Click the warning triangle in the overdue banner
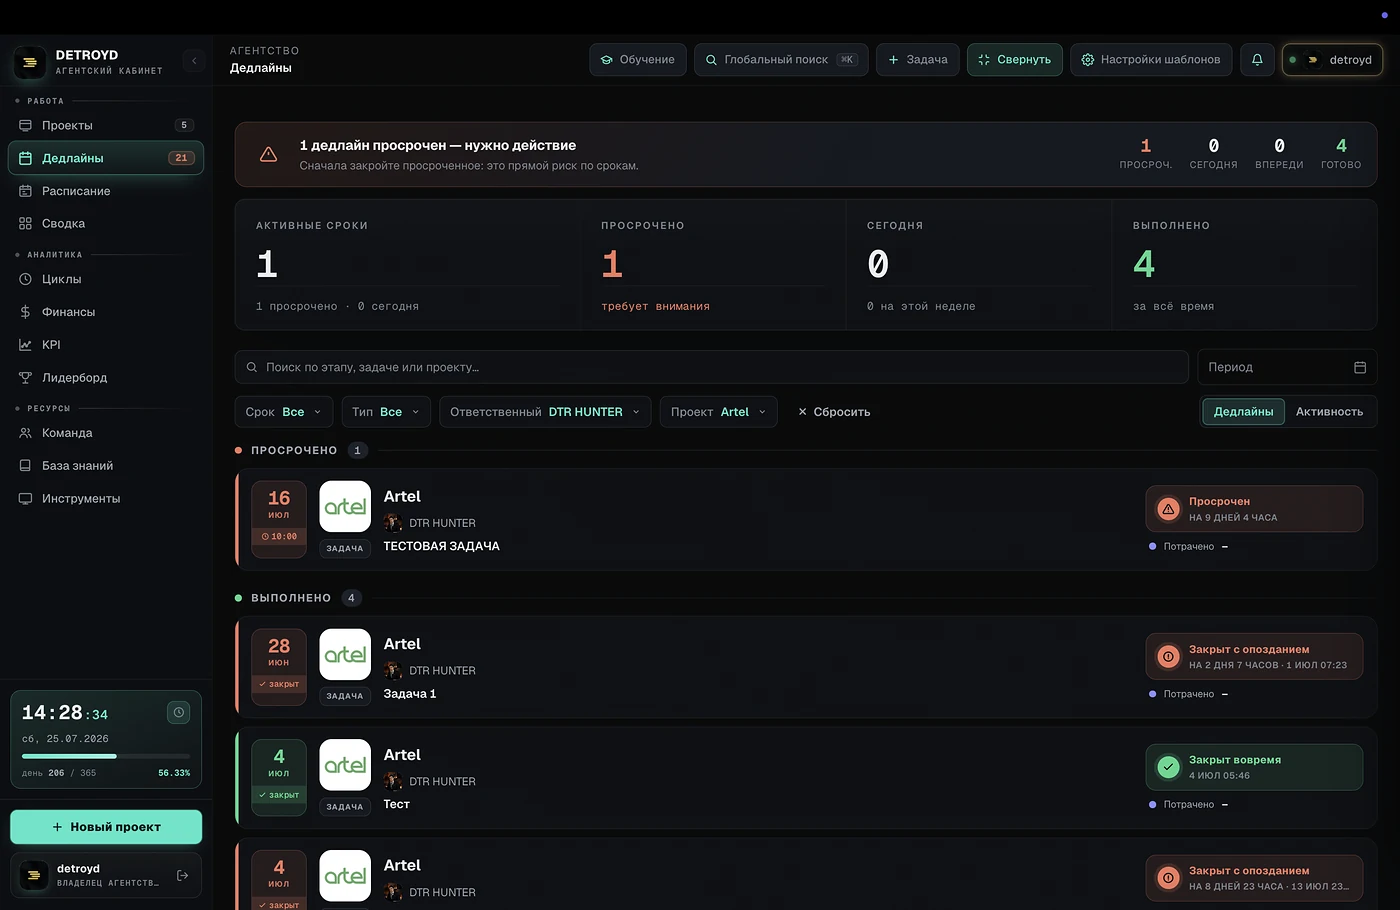This screenshot has width=1400, height=910. 268,154
